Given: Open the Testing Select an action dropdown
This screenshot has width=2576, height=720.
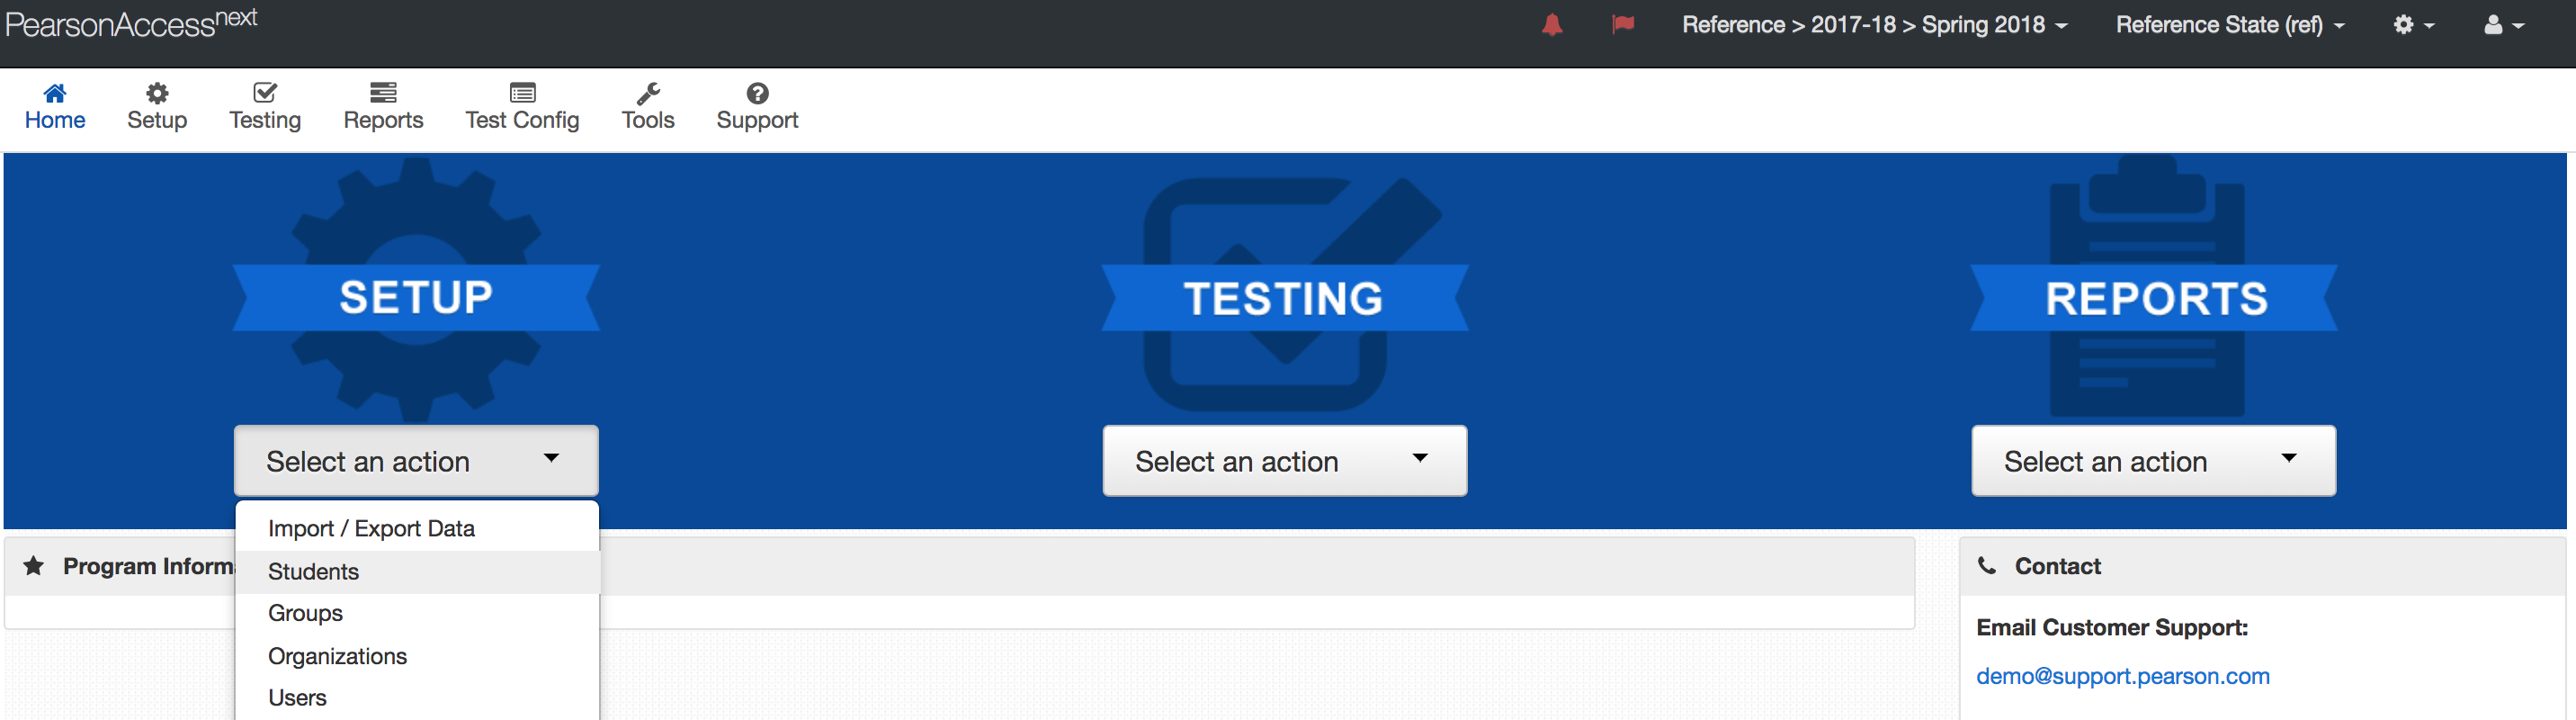Looking at the screenshot, I should point(1284,461).
